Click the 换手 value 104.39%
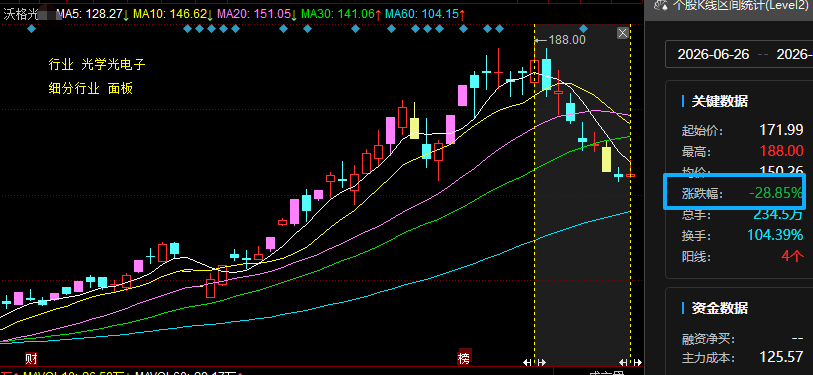 pos(775,235)
